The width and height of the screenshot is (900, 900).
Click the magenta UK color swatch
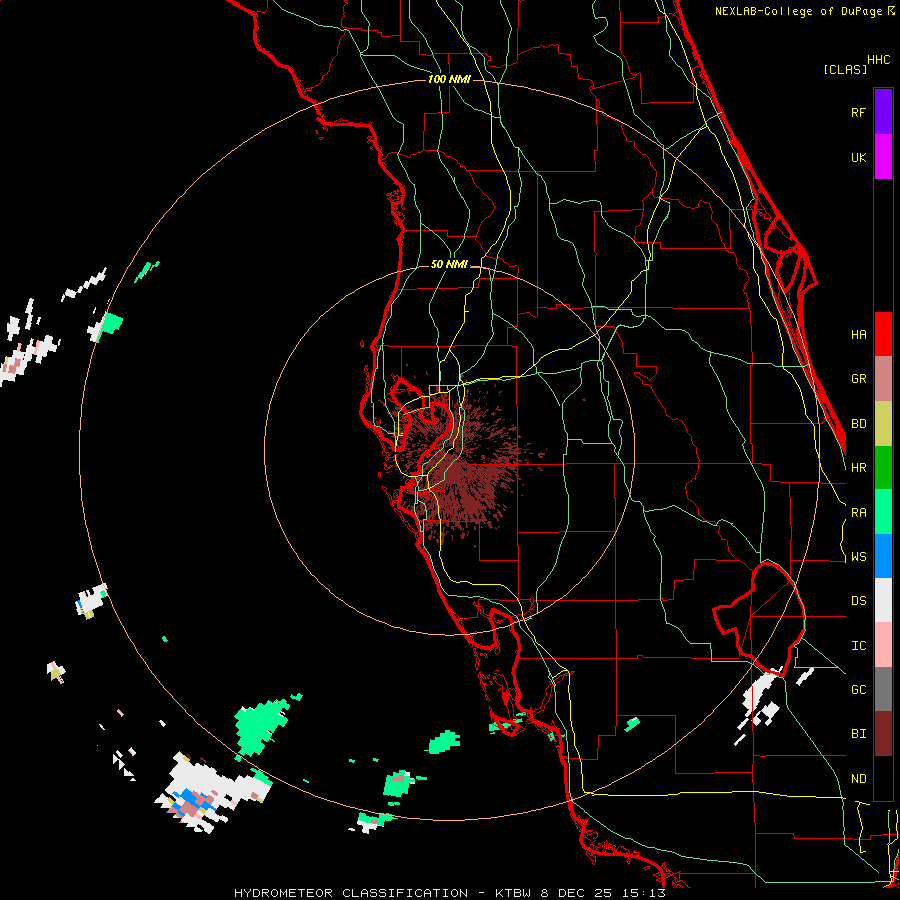pyautogui.click(x=883, y=156)
